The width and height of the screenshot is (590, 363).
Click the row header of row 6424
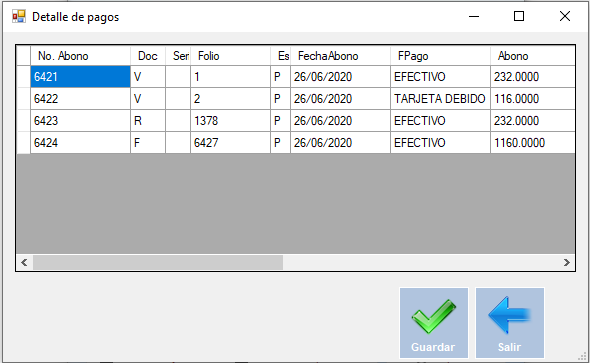pyautogui.click(x=23, y=143)
